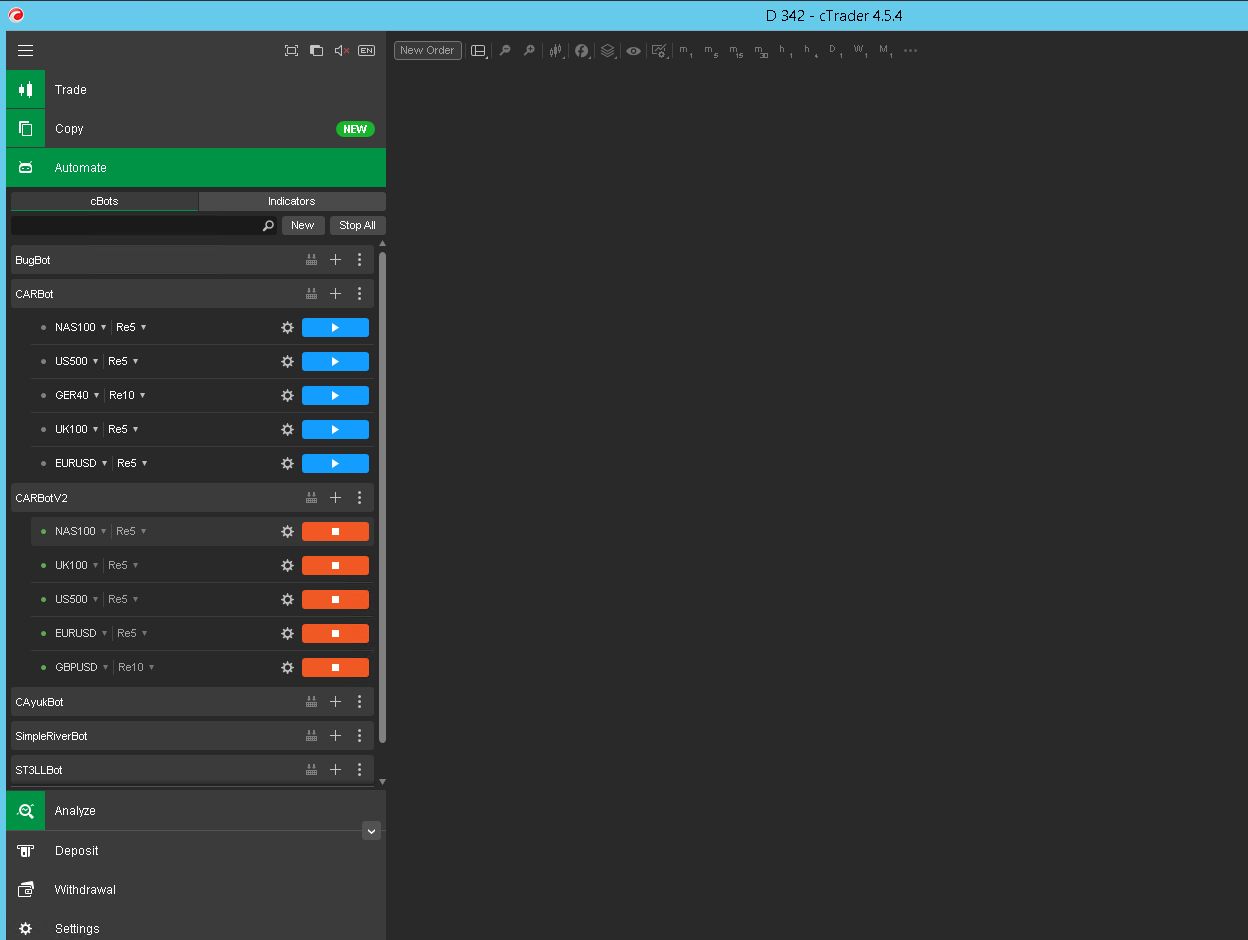
Task: Open the Analyze section
Action: click(196, 811)
